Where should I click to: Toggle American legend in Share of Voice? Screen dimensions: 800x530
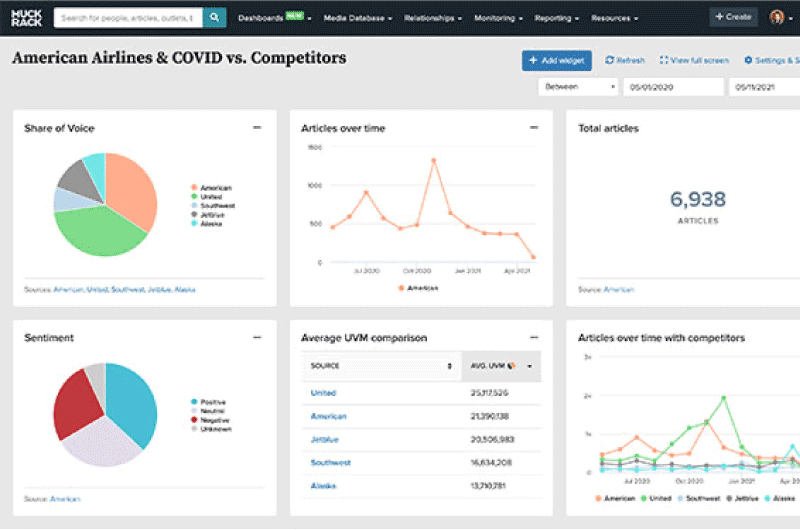(212, 188)
